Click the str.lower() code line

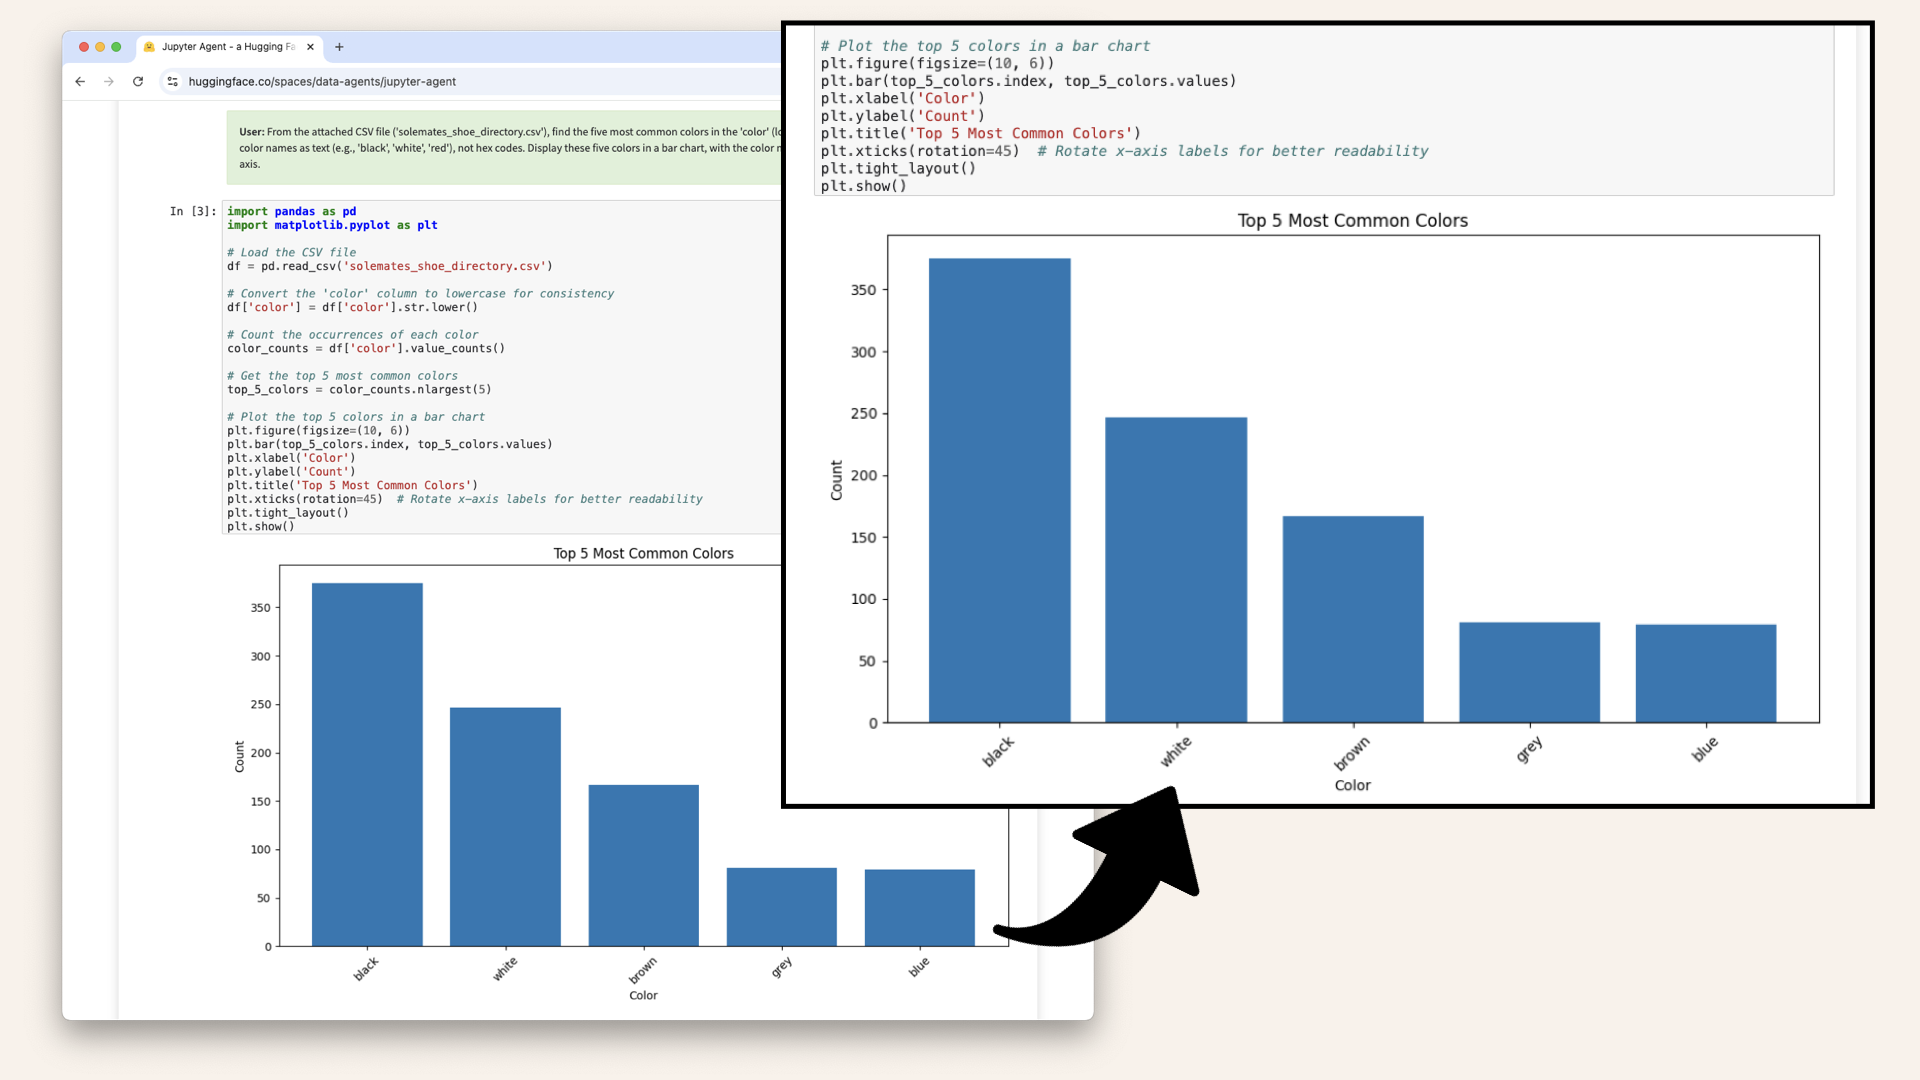(x=352, y=307)
